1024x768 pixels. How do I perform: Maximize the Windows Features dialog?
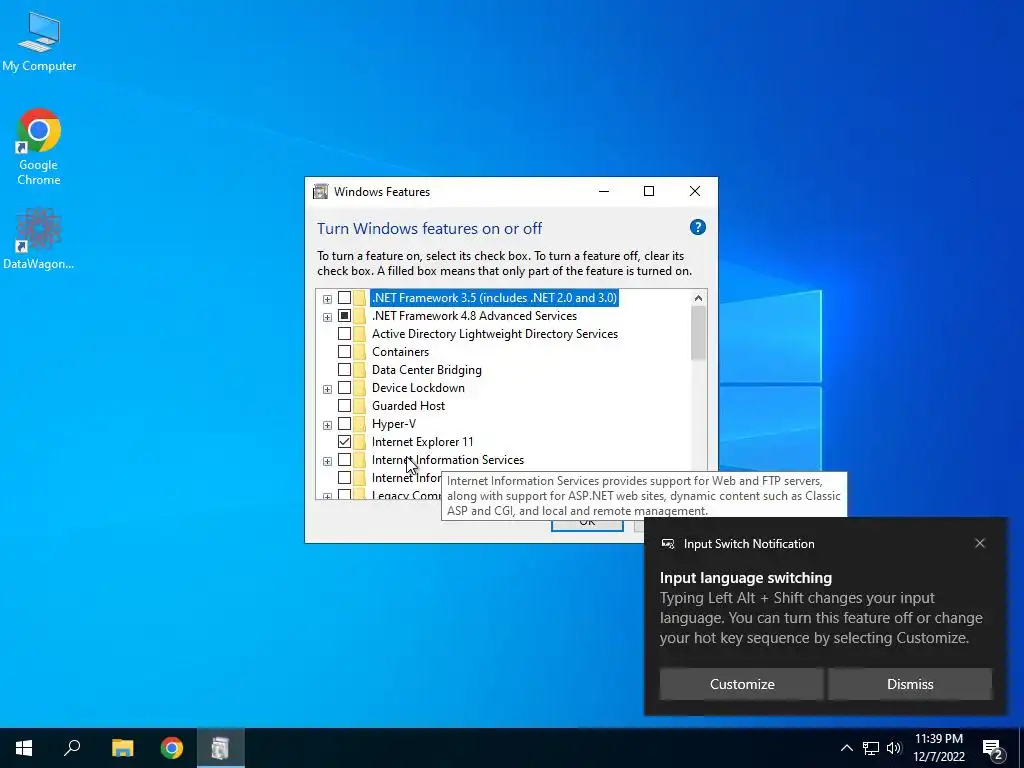point(648,191)
